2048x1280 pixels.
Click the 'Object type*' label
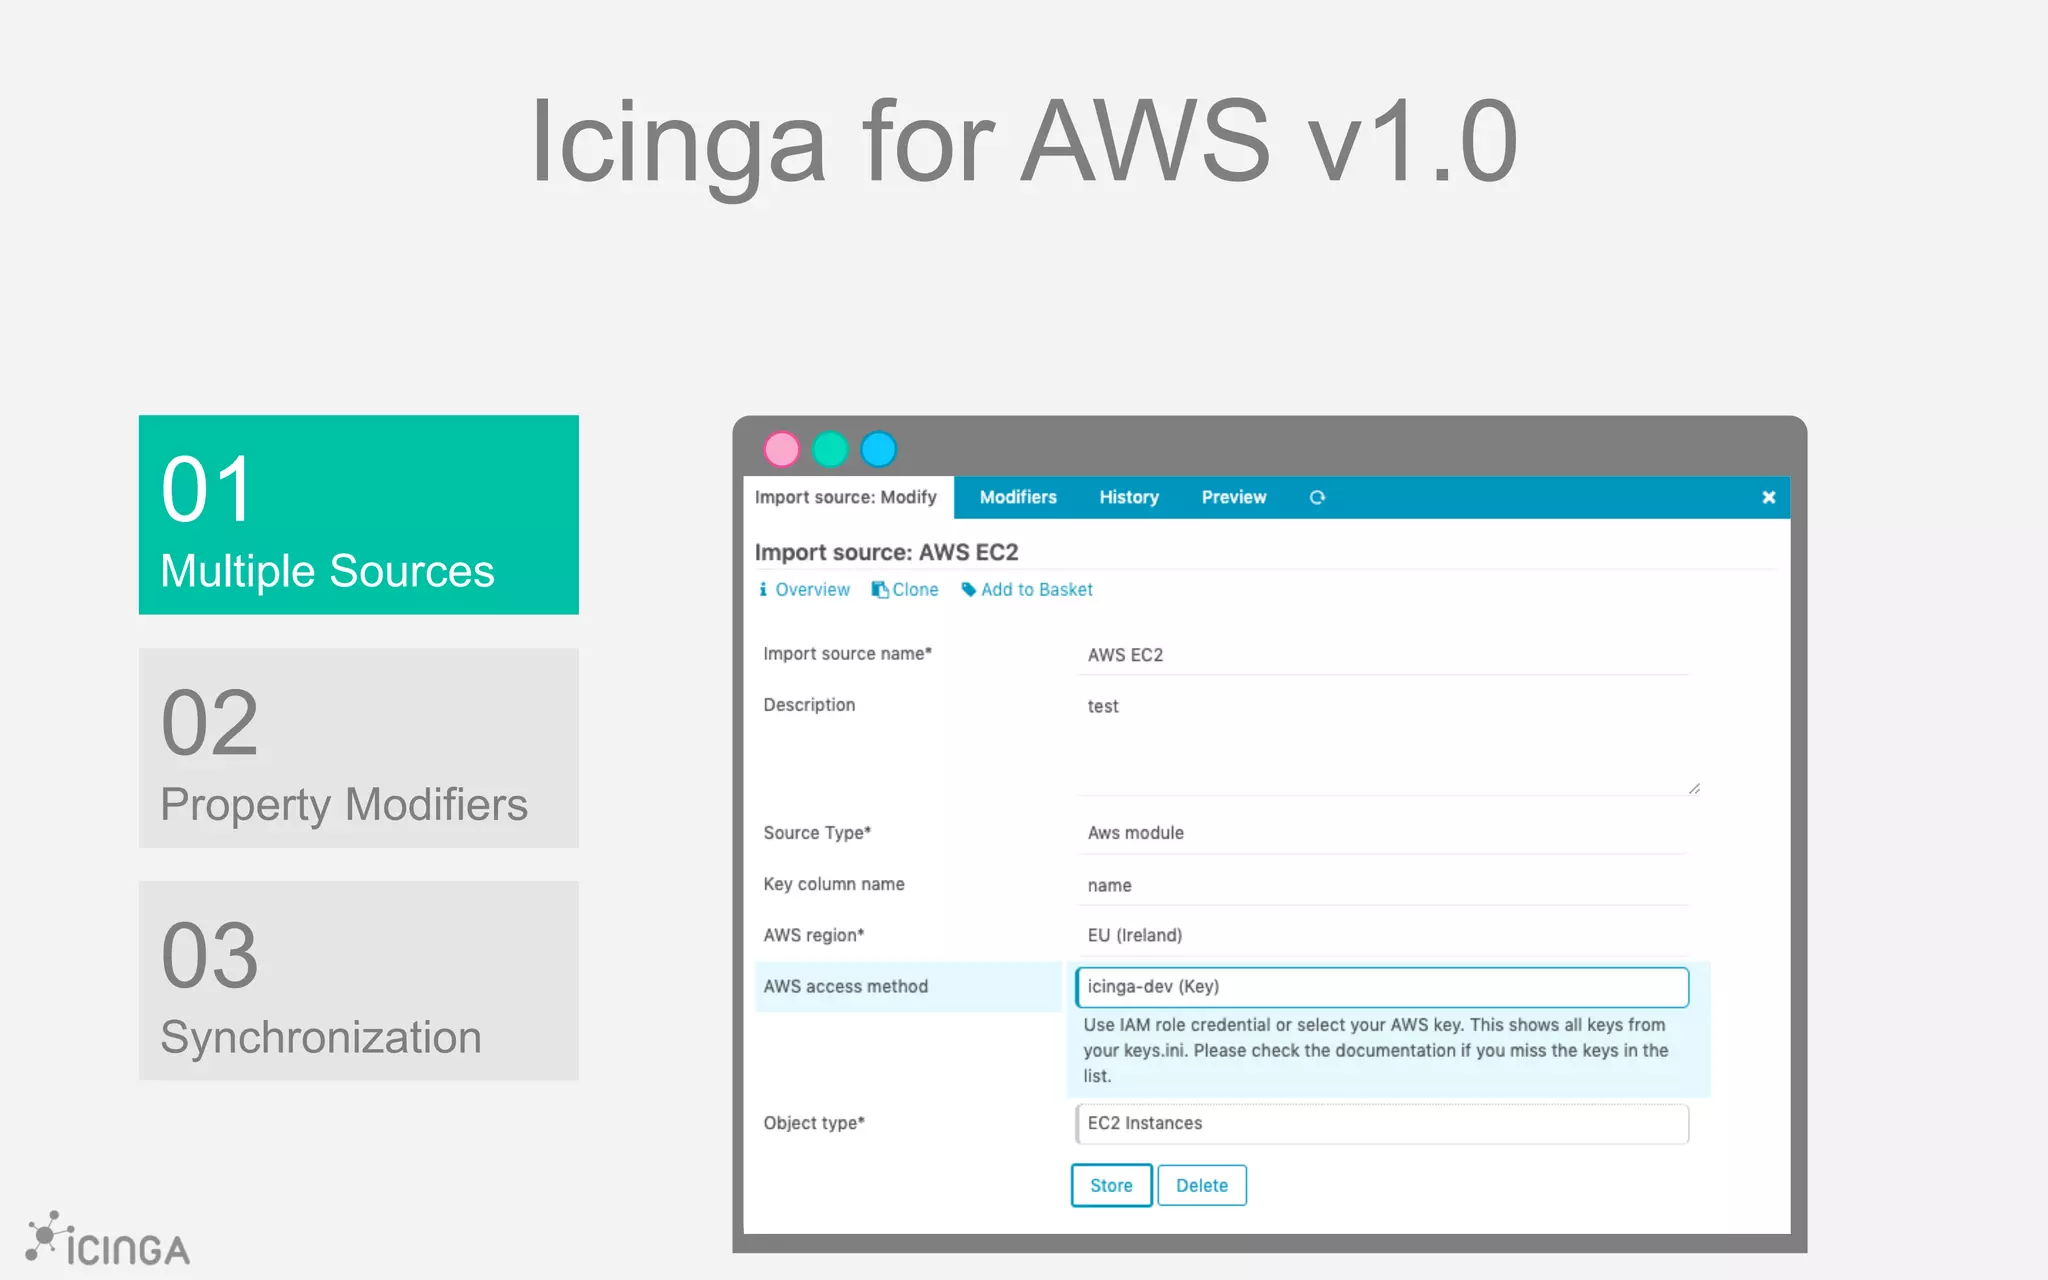point(814,1123)
